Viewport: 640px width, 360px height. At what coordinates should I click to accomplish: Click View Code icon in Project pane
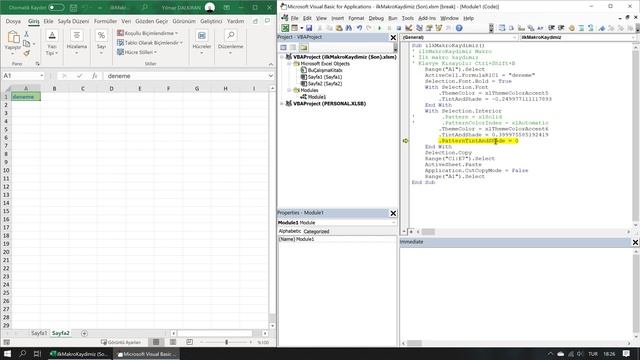[283, 47]
